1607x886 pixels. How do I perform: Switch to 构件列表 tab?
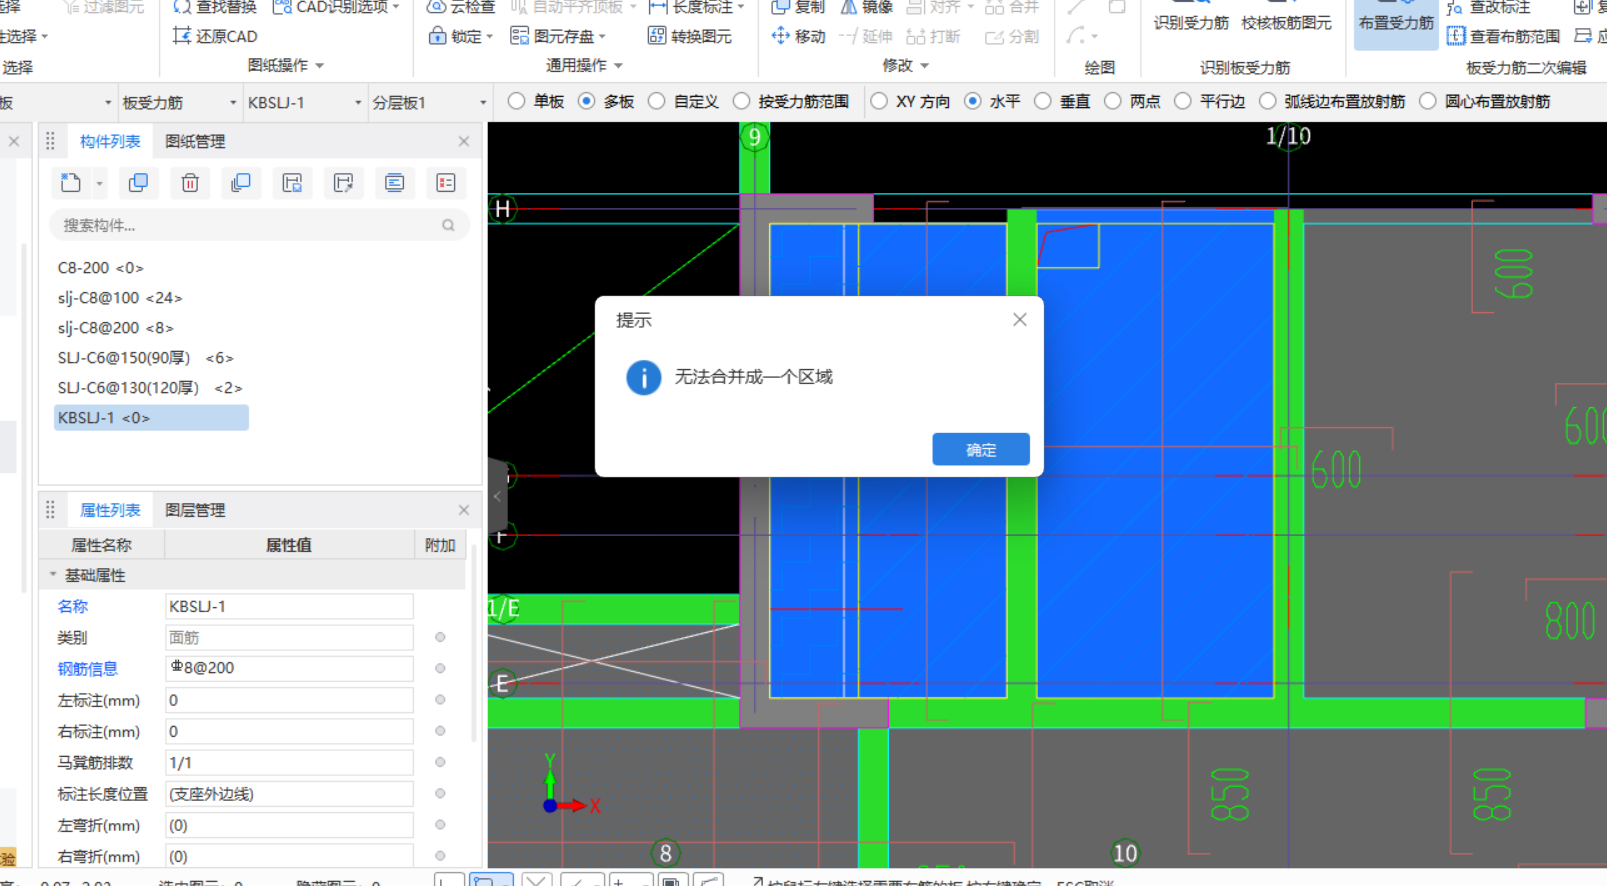tap(110, 142)
